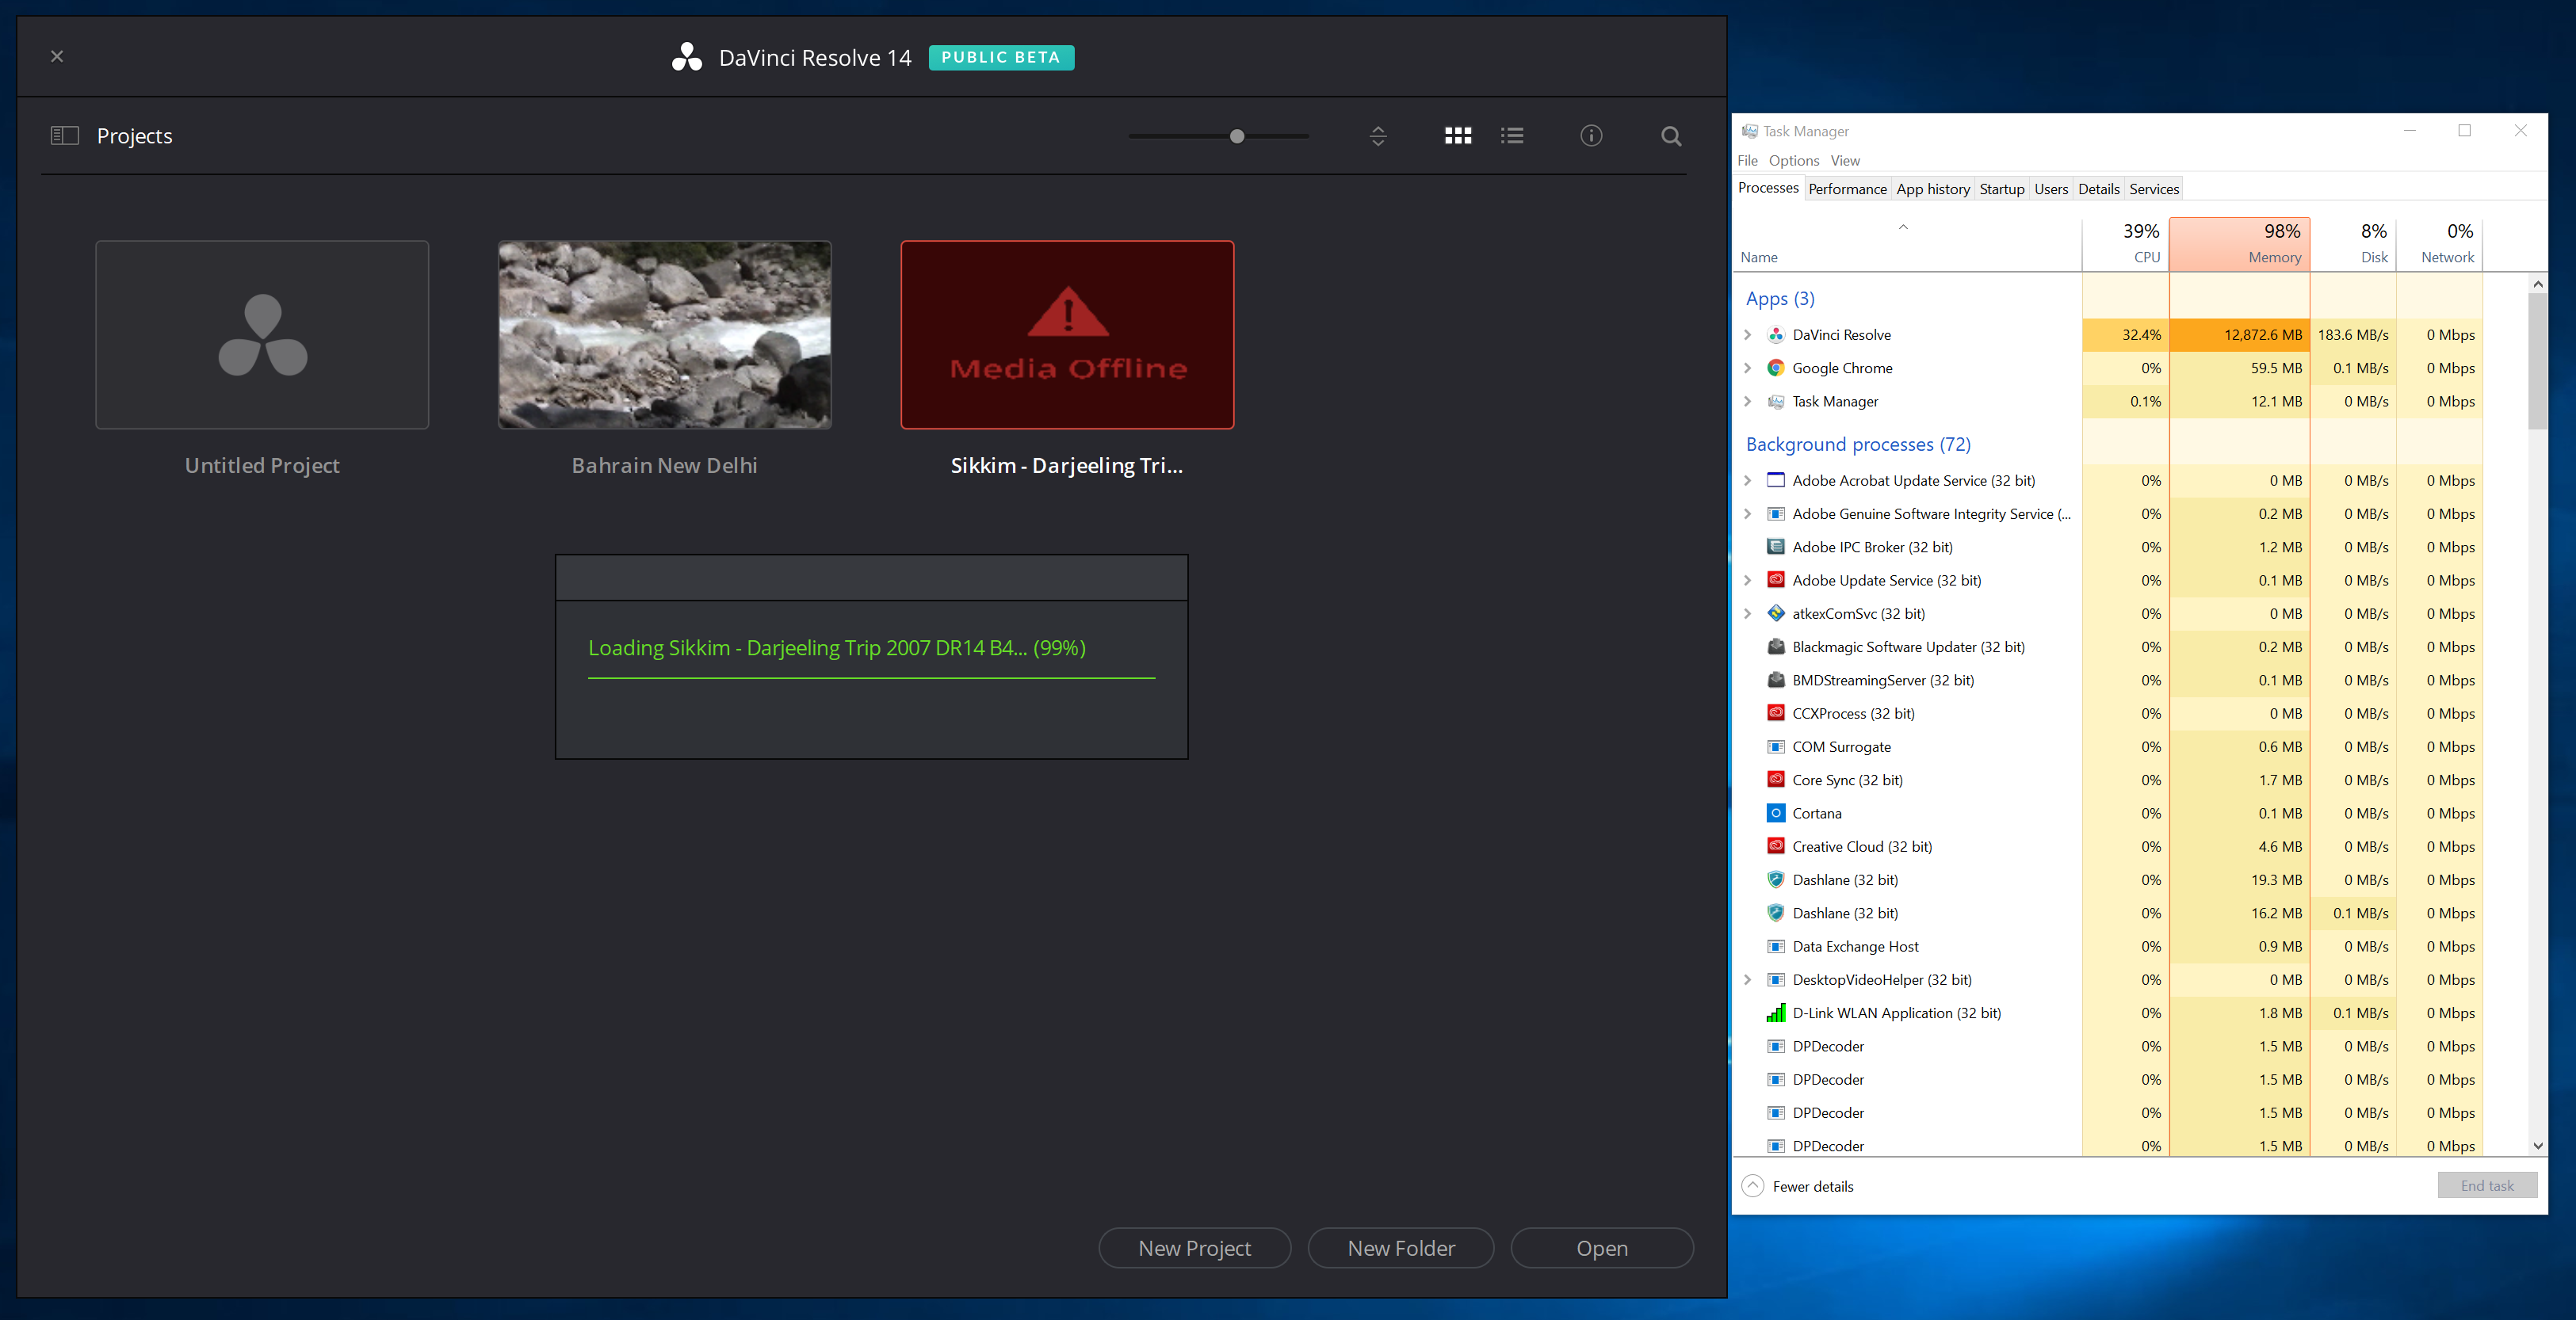Switch to the Performance tab

point(1847,189)
